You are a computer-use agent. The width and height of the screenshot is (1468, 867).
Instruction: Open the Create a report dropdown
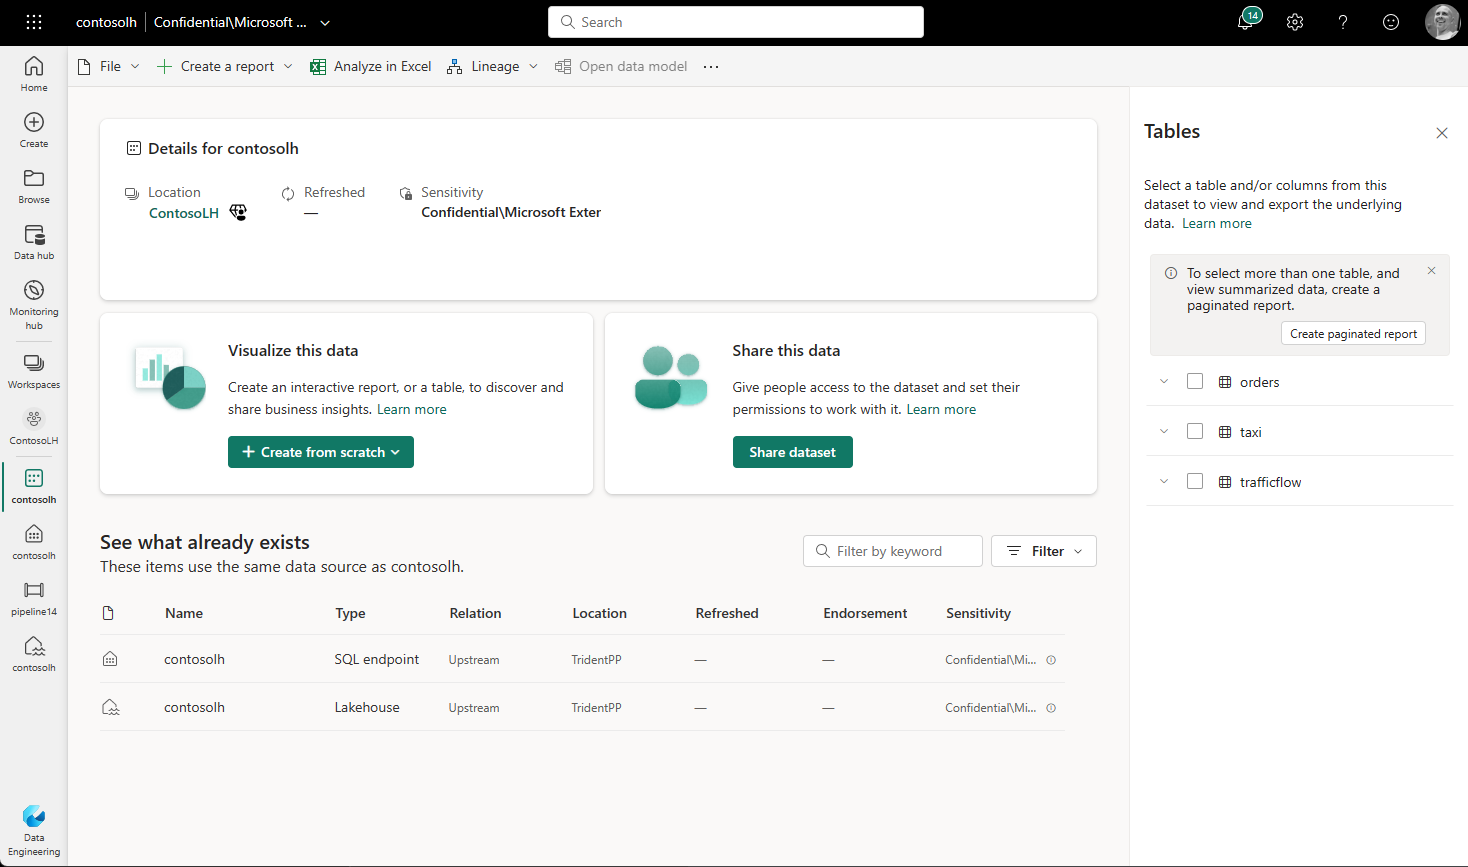click(x=225, y=67)
